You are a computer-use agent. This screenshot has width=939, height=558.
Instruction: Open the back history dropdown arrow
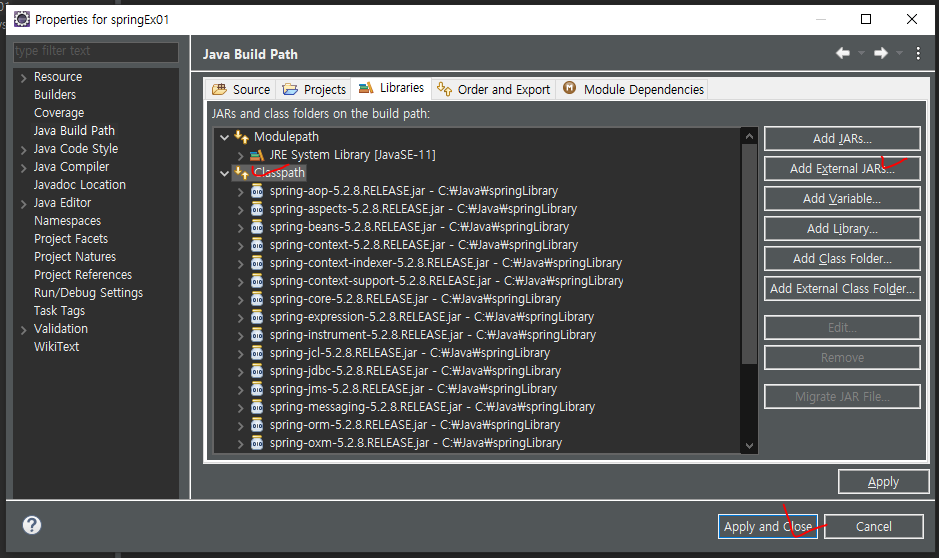pyautogui.click(x=861, y=53)
